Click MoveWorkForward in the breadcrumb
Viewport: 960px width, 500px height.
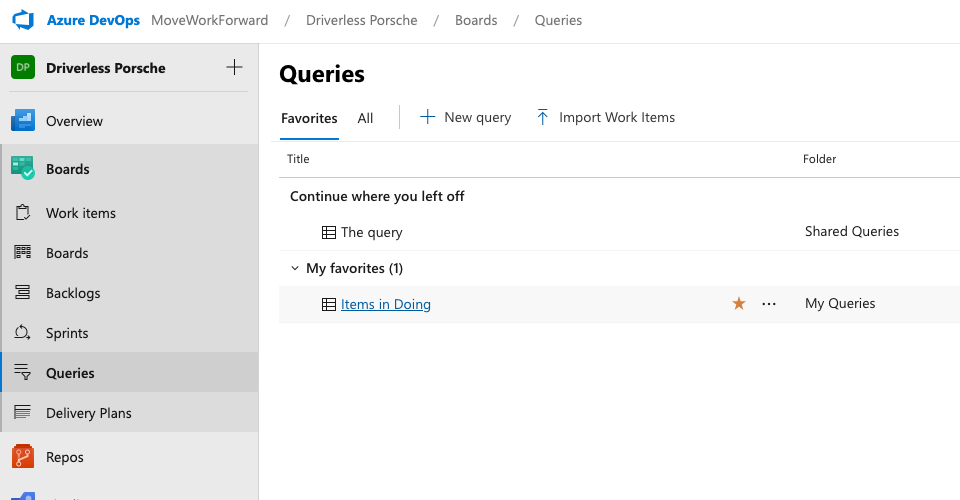[209, 20]
